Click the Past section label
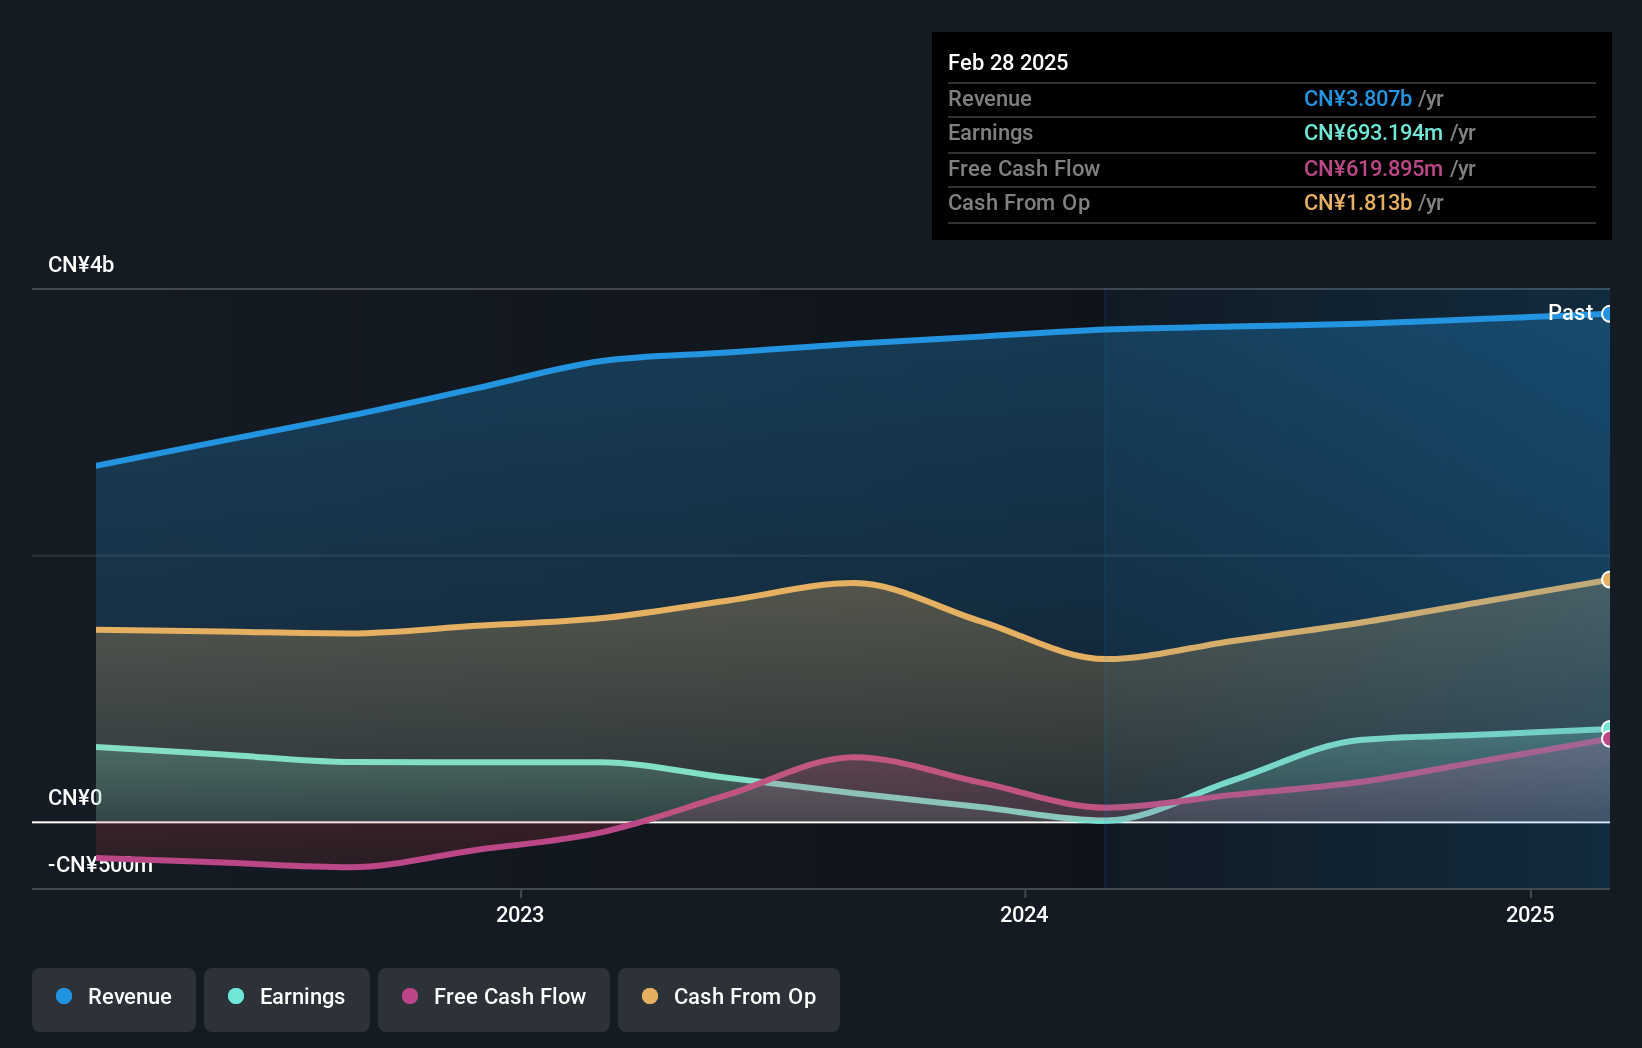 [x=1568, y=312]
